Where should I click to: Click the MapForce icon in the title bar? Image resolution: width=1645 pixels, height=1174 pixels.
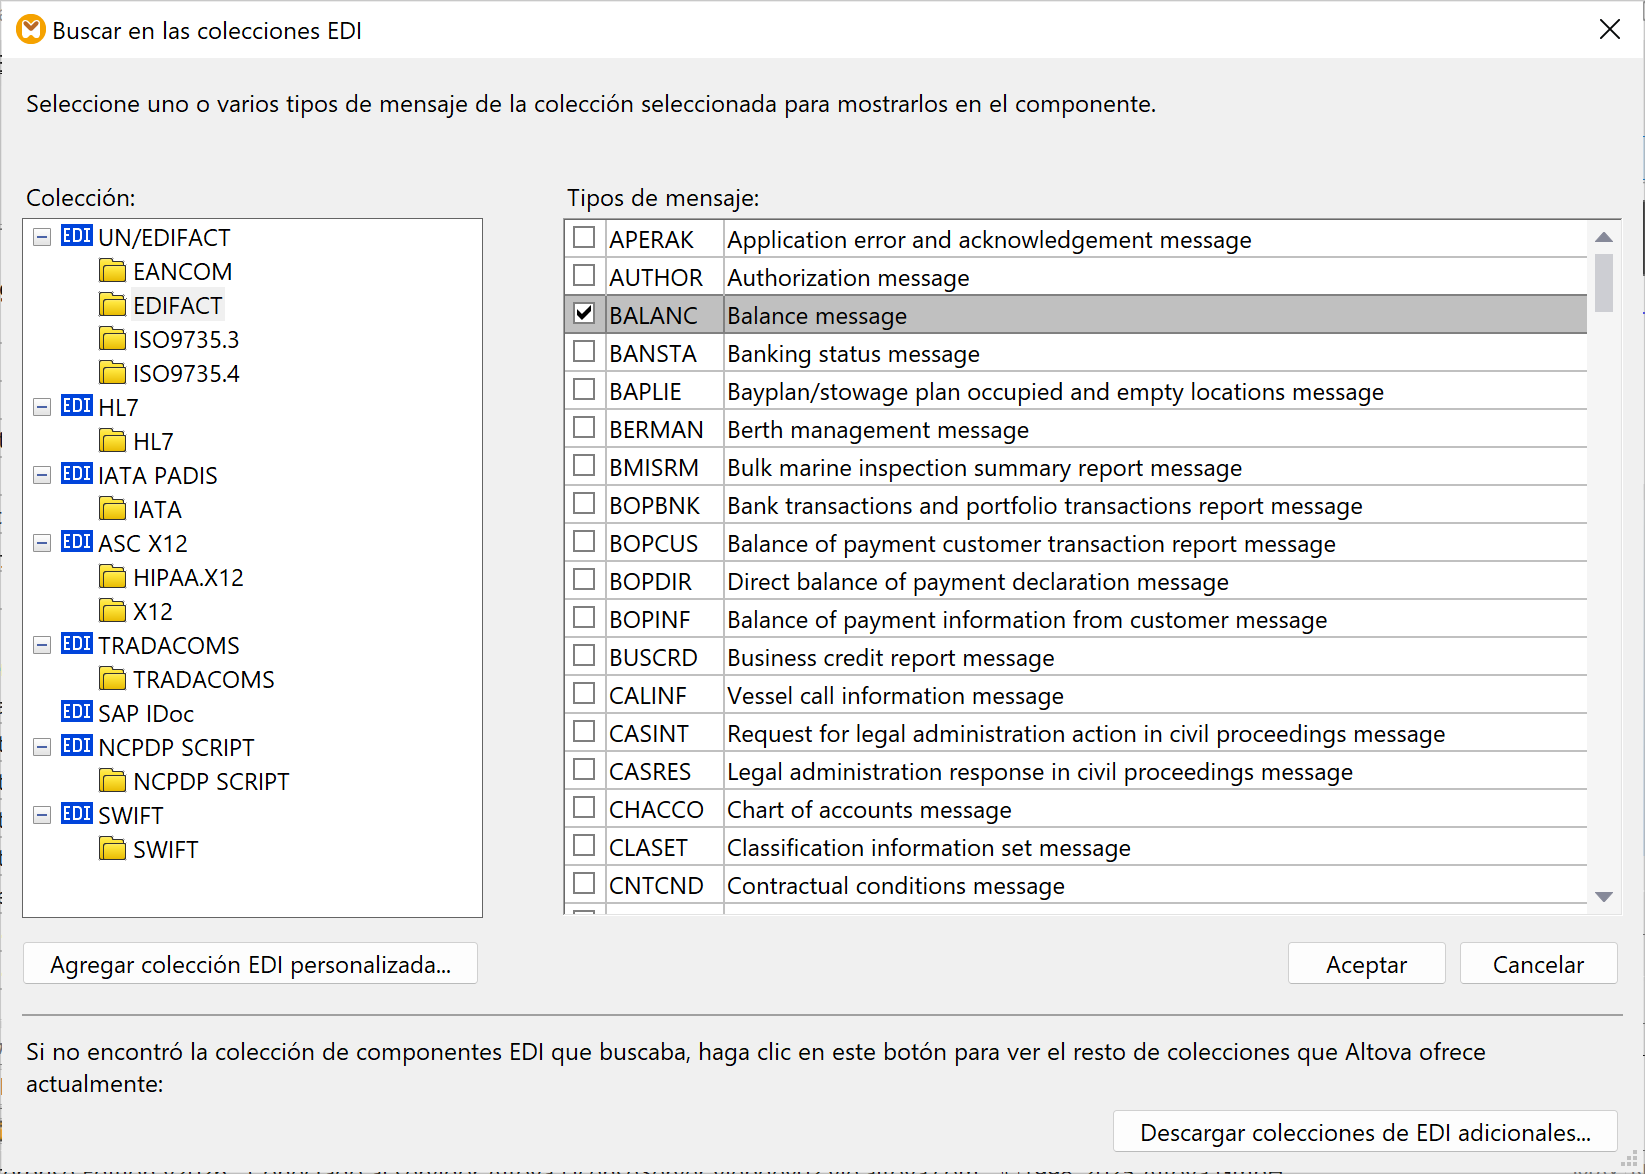click(x=32, y=30)
